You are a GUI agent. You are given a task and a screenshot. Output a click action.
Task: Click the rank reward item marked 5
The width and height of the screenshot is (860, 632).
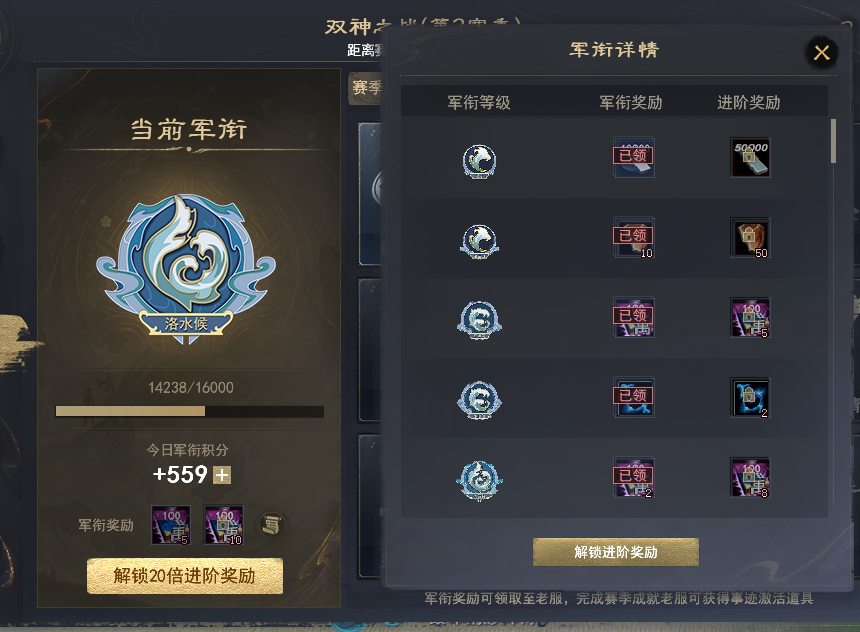point(171,525)
